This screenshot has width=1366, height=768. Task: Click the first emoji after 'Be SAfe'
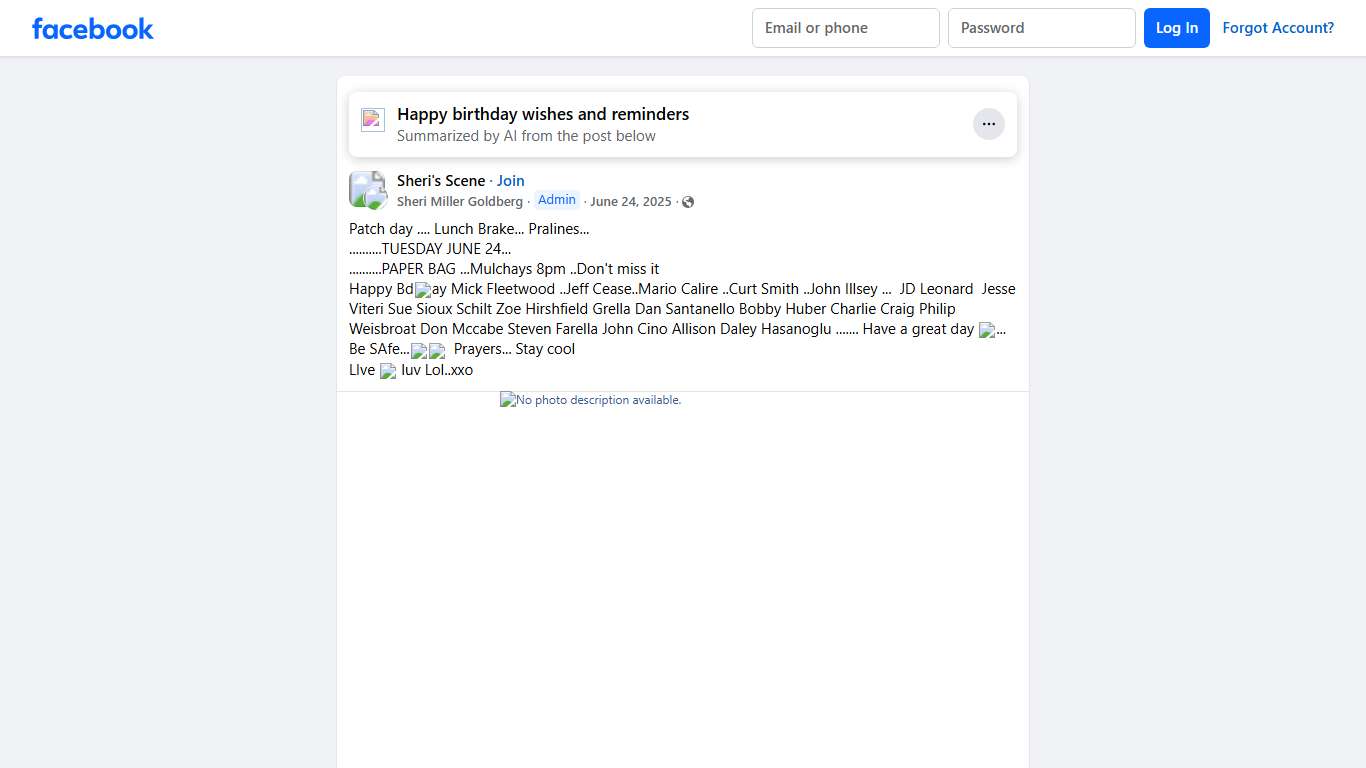419,351
